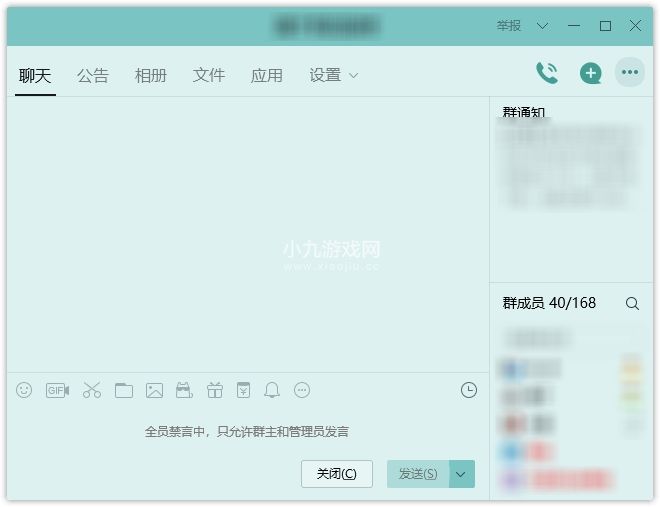Open the 相册 tab

pyautogui.click(x=151, y=76)
